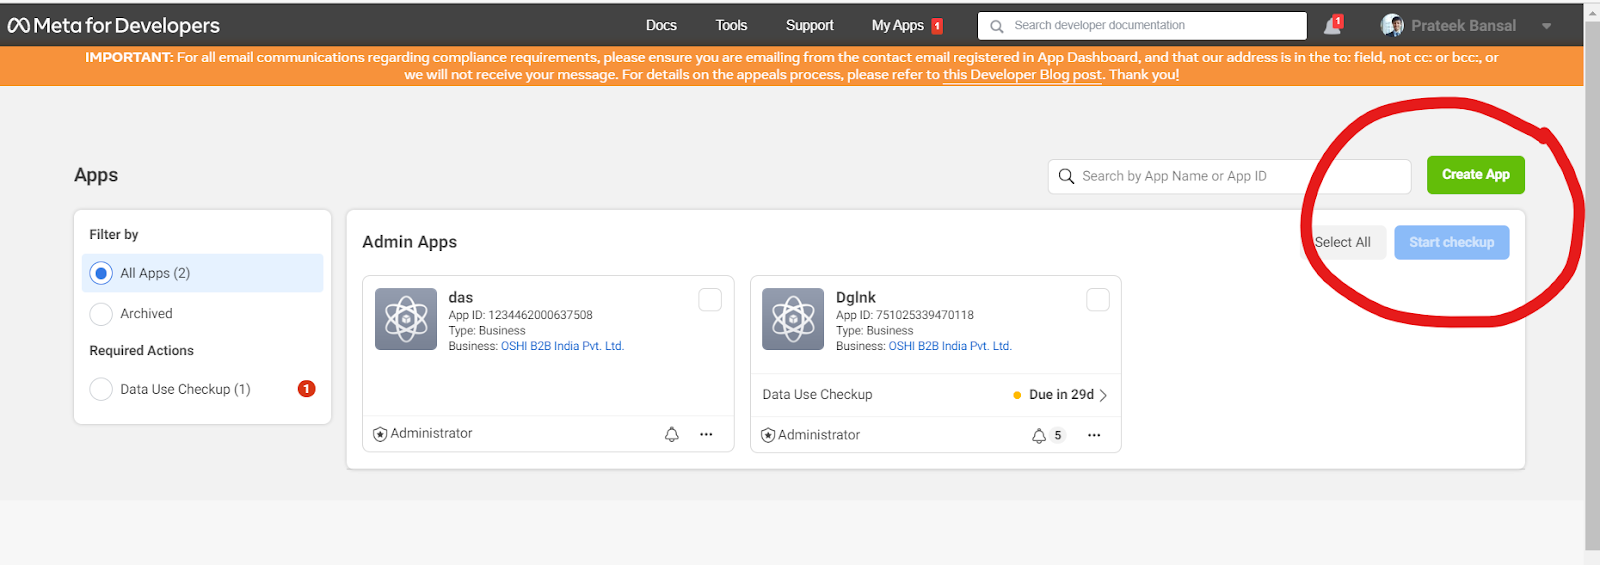The image size is (1600, 565).
Task: Click search magnifier in documentation search
Action: point(997,26)
